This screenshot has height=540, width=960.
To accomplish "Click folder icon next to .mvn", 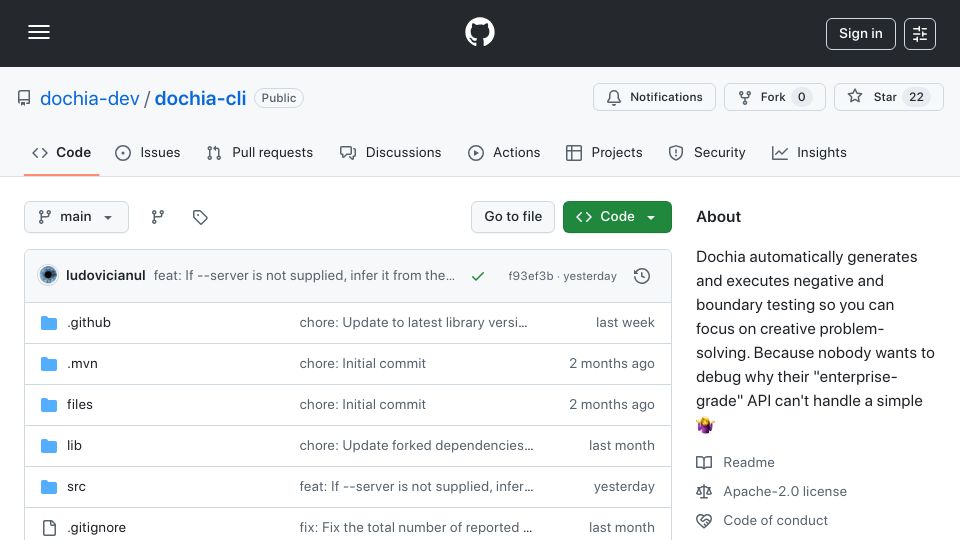I will [49, 364].
